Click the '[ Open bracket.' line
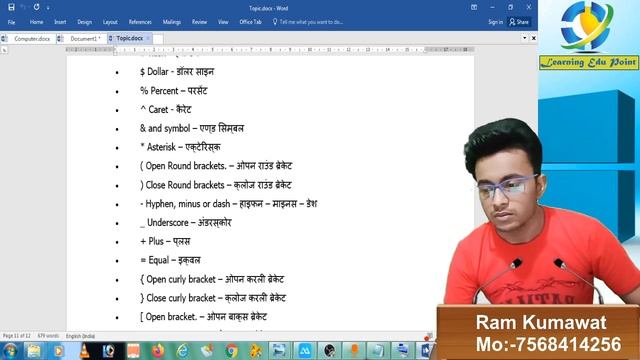 203,317
